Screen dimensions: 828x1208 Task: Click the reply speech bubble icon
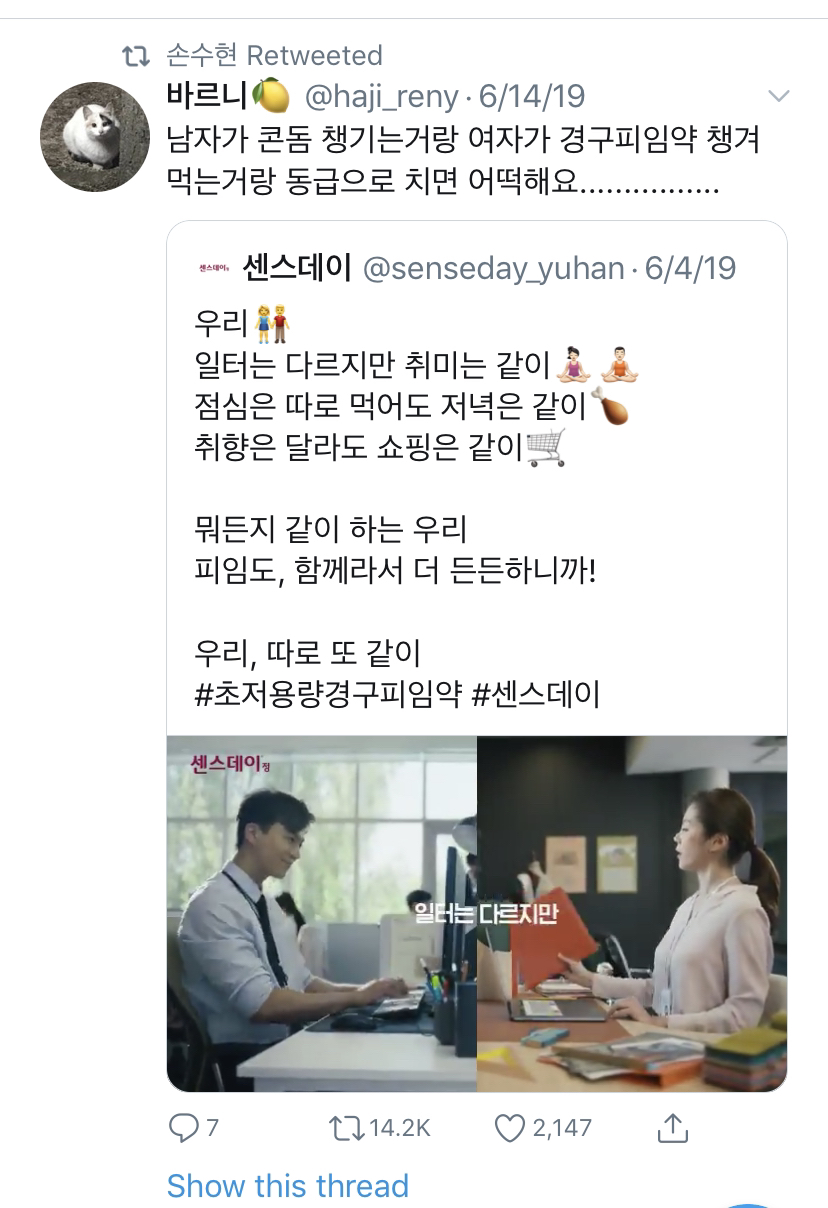point(183,1128)
